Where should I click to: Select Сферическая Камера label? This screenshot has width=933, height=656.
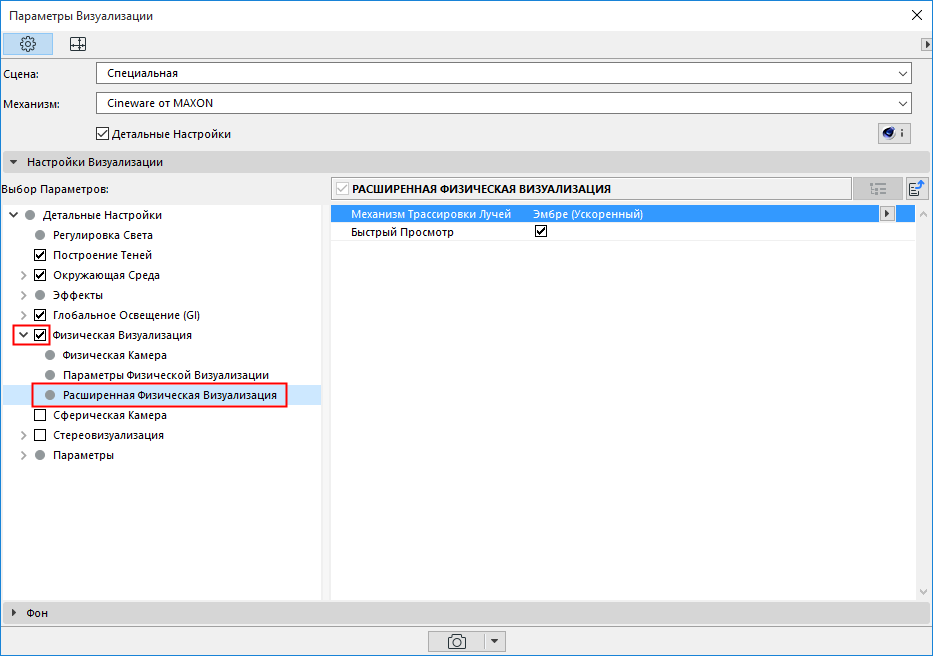pyautogui.click(x=109, y=415)
